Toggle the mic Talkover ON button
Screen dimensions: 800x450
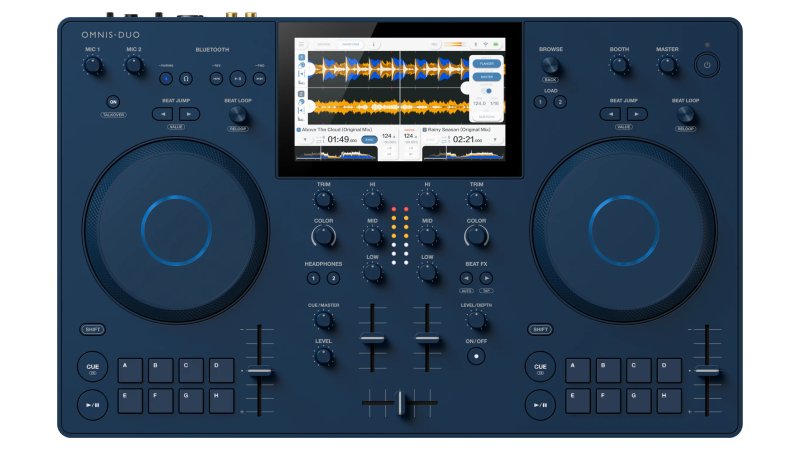(112, 102)
